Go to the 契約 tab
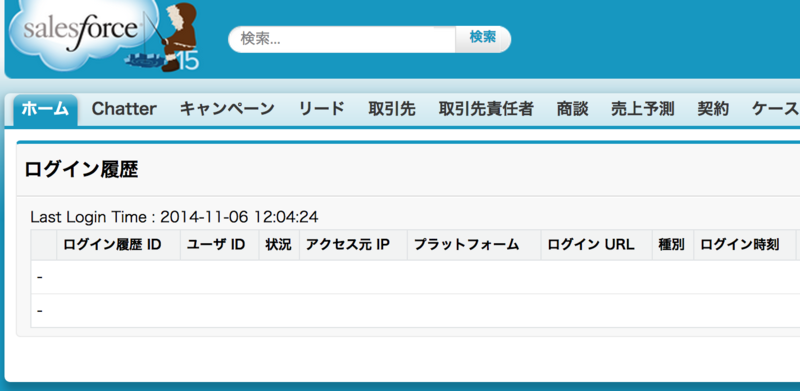This screenshot has width=800, height=391. [713, 109]
